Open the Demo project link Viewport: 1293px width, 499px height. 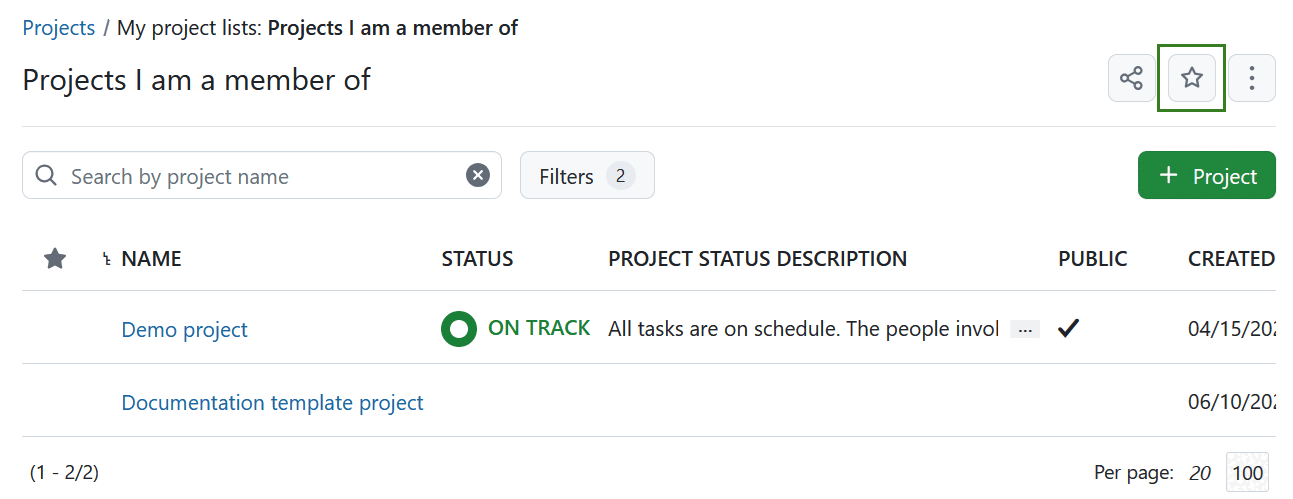(184, 329)
